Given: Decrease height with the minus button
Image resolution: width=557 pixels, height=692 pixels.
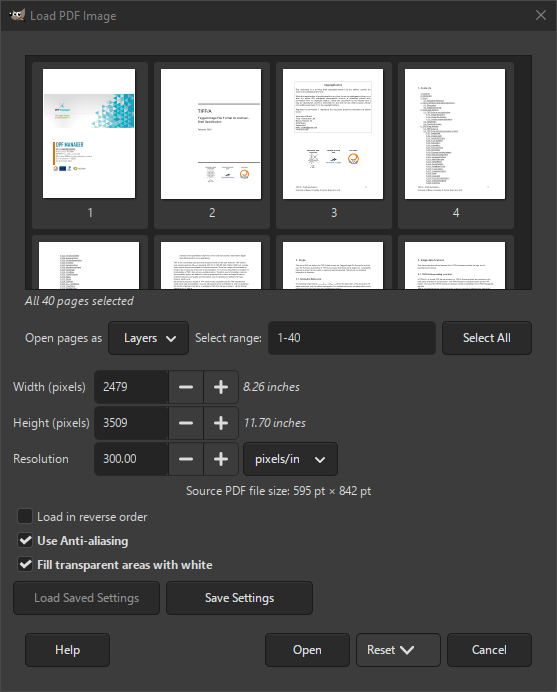Looking at the screenshot, I should 186,423.
